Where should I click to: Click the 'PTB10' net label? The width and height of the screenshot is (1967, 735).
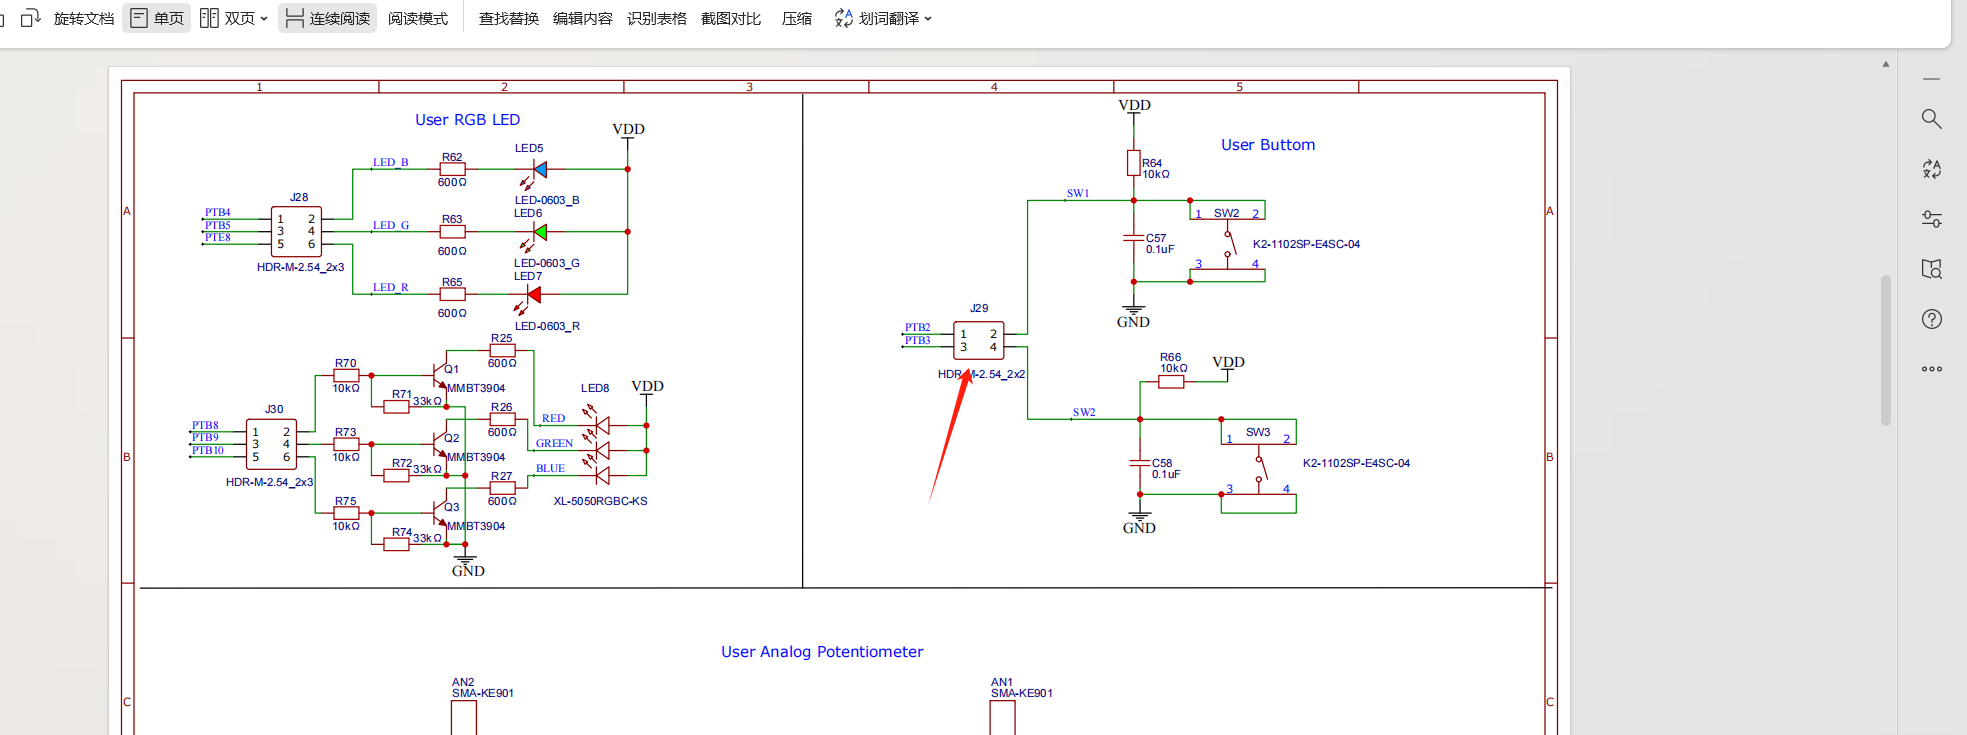(x=208, y=450)
